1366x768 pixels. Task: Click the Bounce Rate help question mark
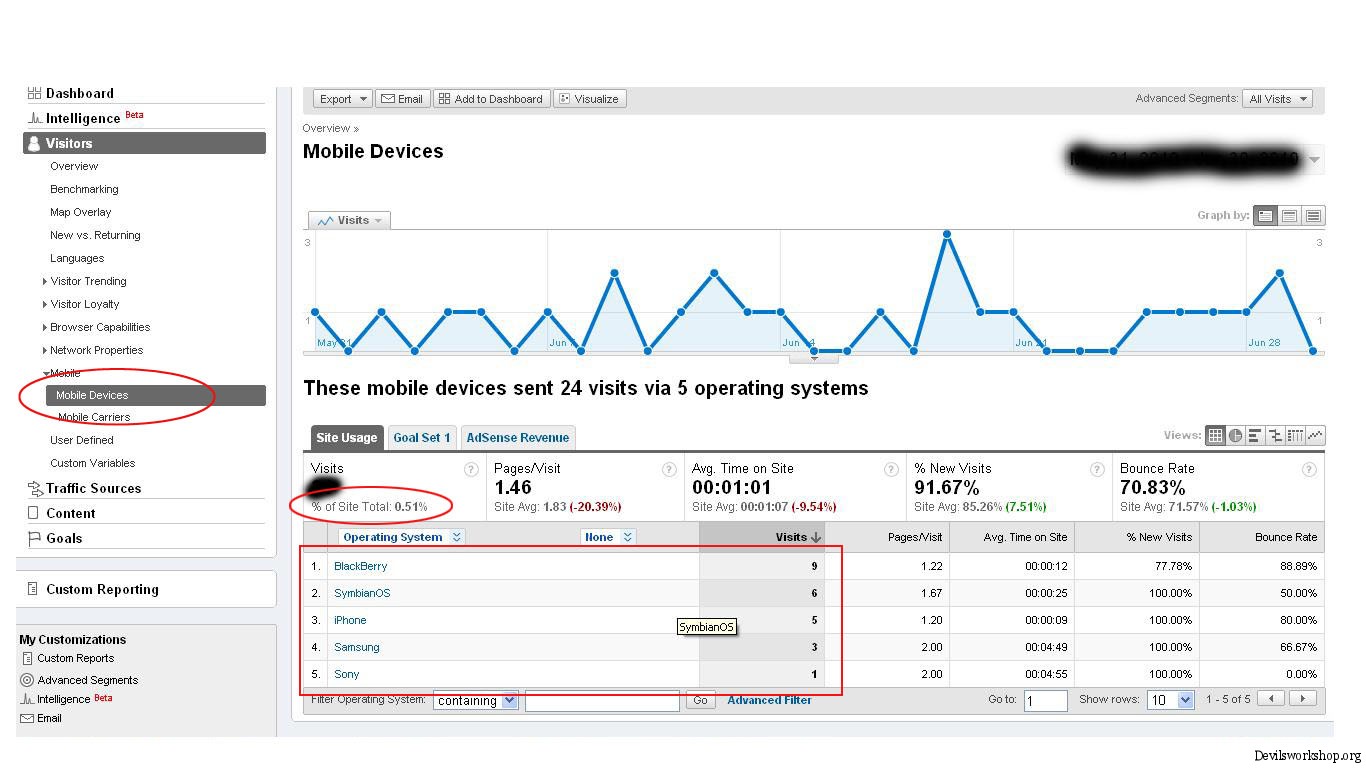tap(1308, 469)
